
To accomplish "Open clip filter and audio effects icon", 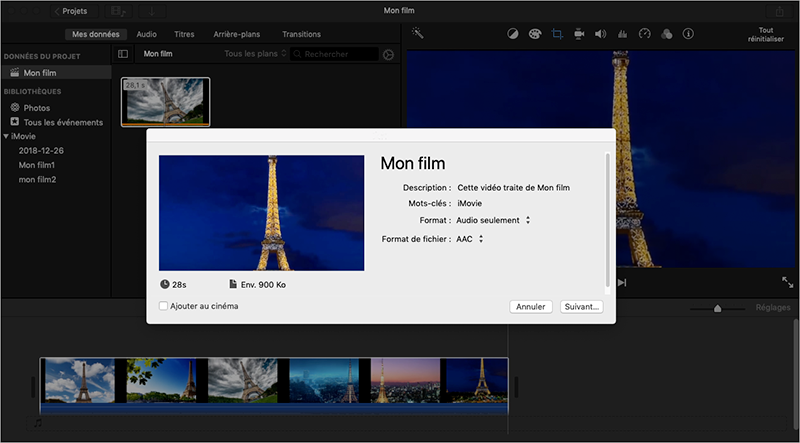I will [666, 34].
